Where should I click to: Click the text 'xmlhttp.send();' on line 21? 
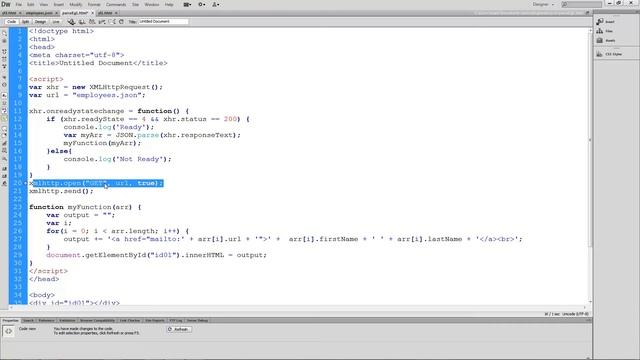click(61, 191)
